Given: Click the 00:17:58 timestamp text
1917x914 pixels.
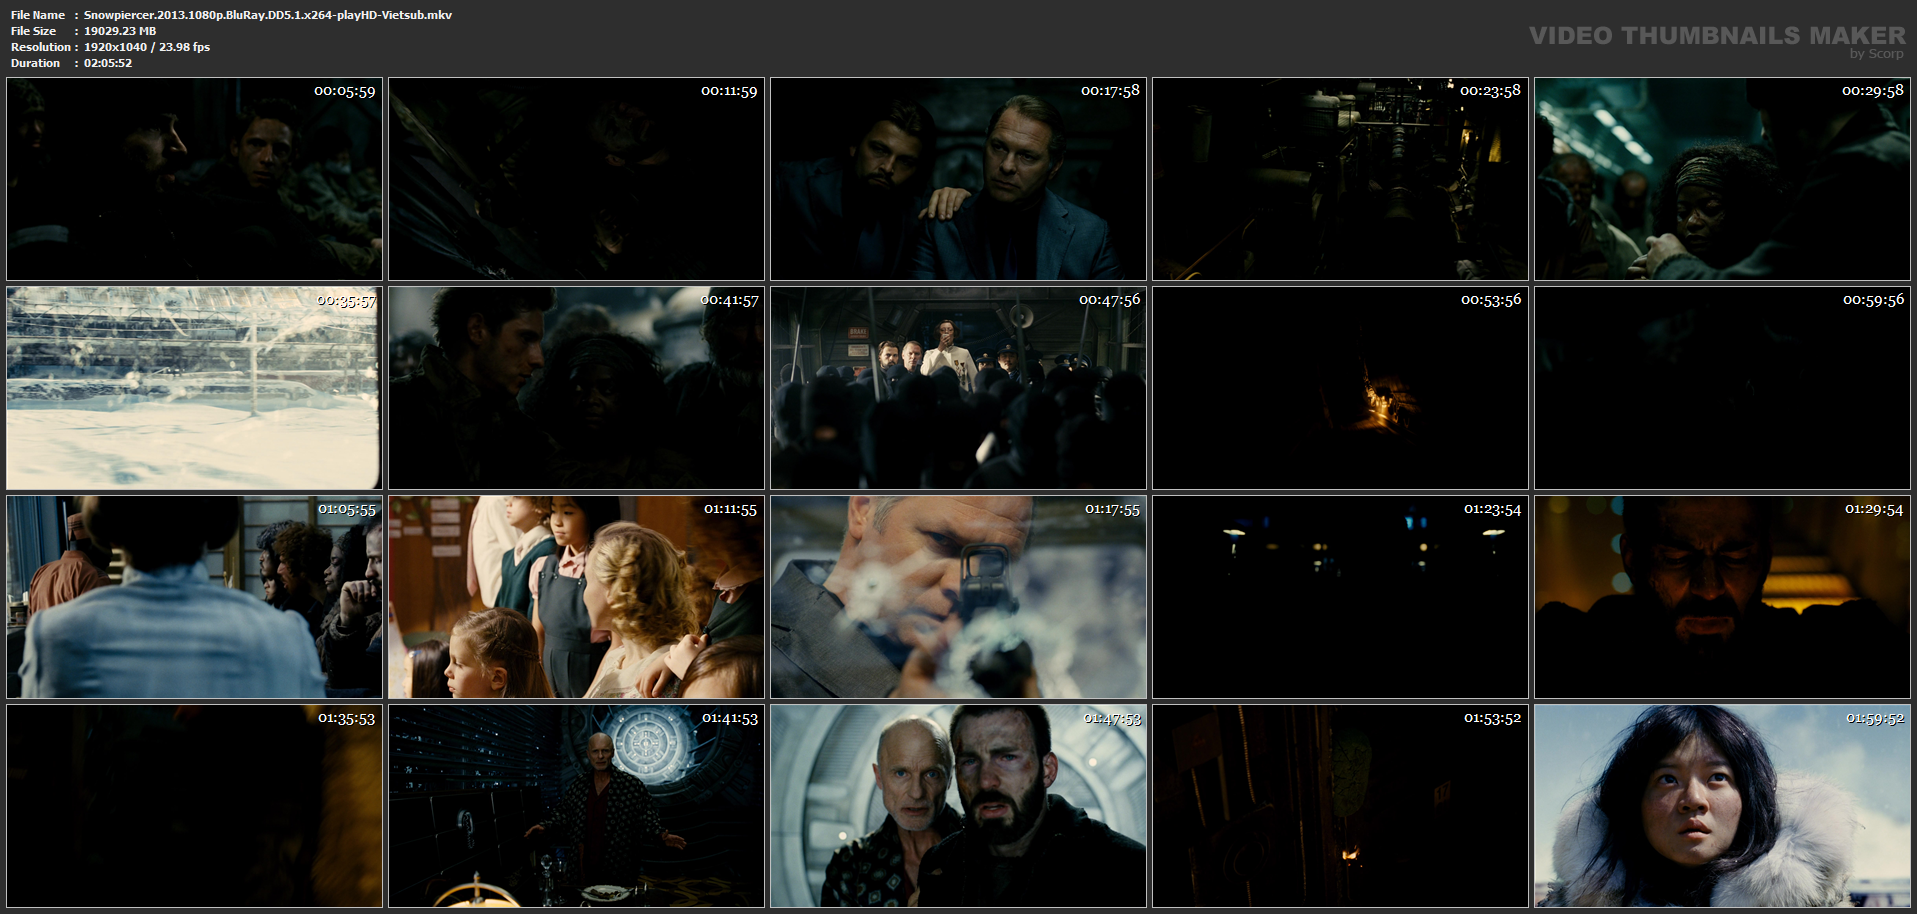Looking at the screenshot, I should click(1110, 91).
